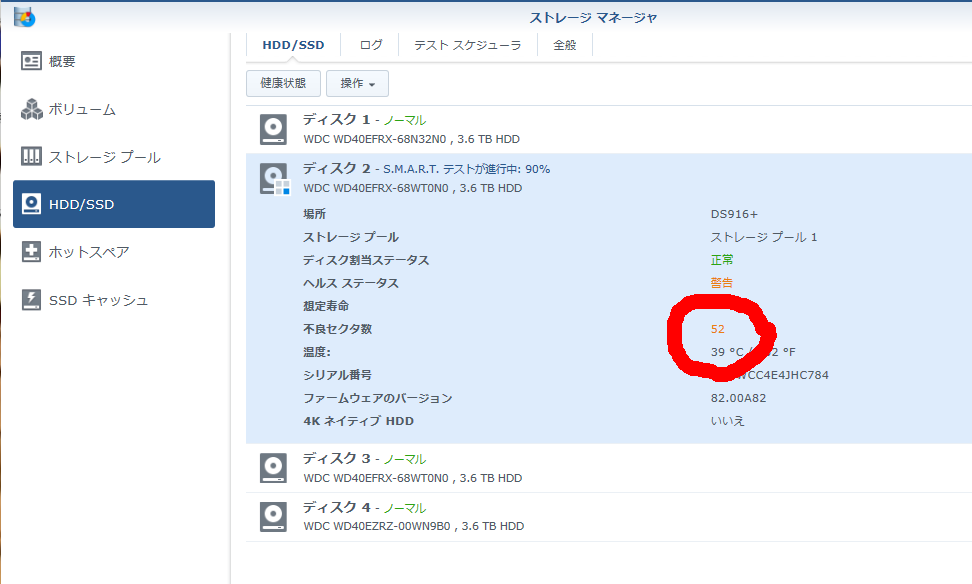The image size is (972, 584).
Task: Click the 不良セクタ数 label
Action: tap(338, 329)
